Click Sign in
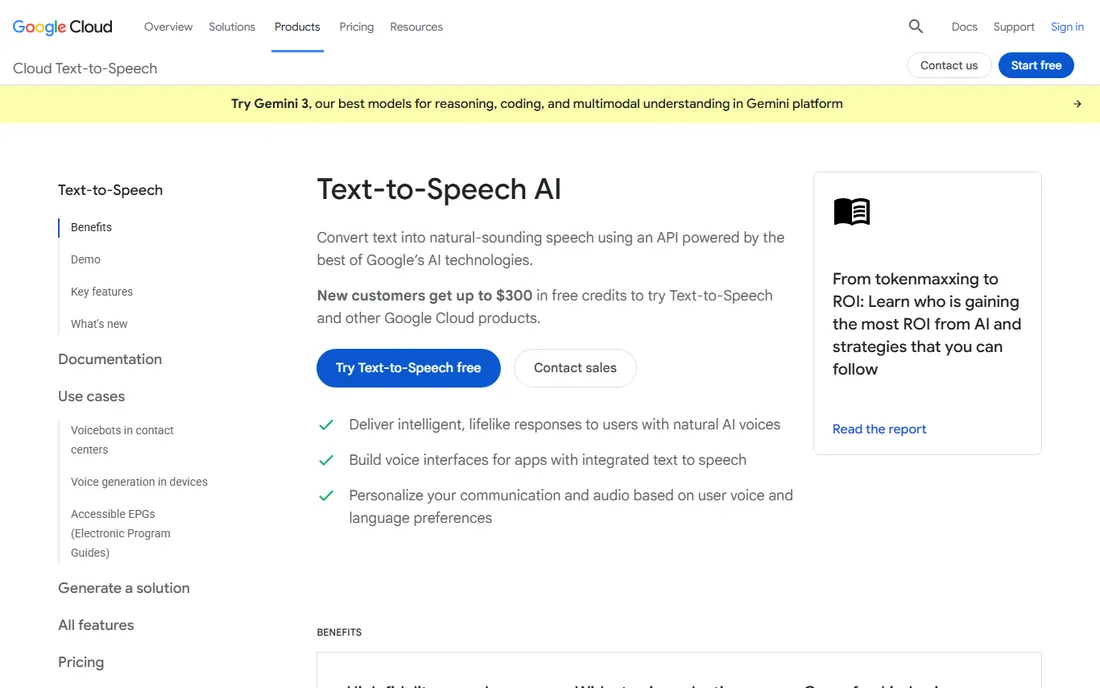The width and height of the screenshot is (1100, 688). 1067,27
